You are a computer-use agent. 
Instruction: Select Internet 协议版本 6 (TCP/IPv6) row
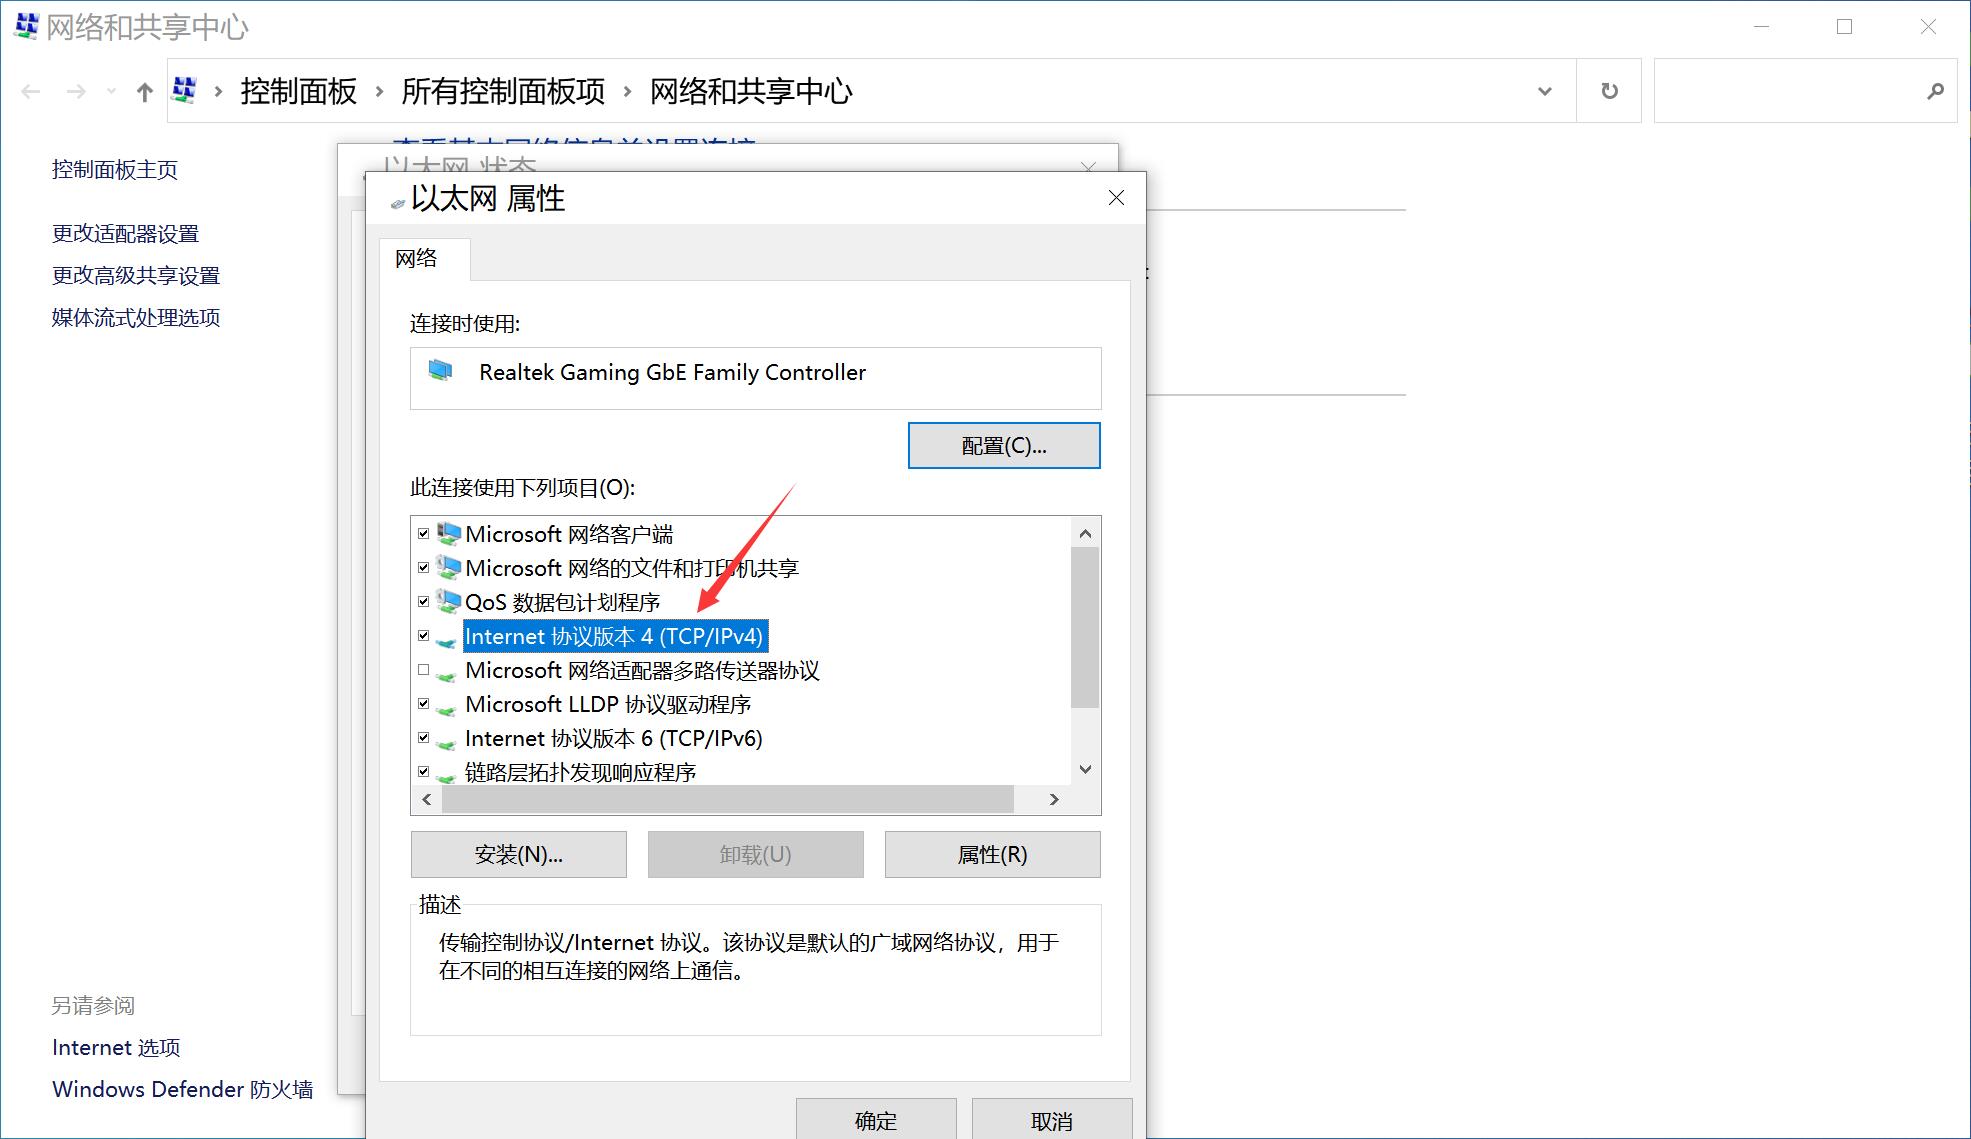pos(614,738)
